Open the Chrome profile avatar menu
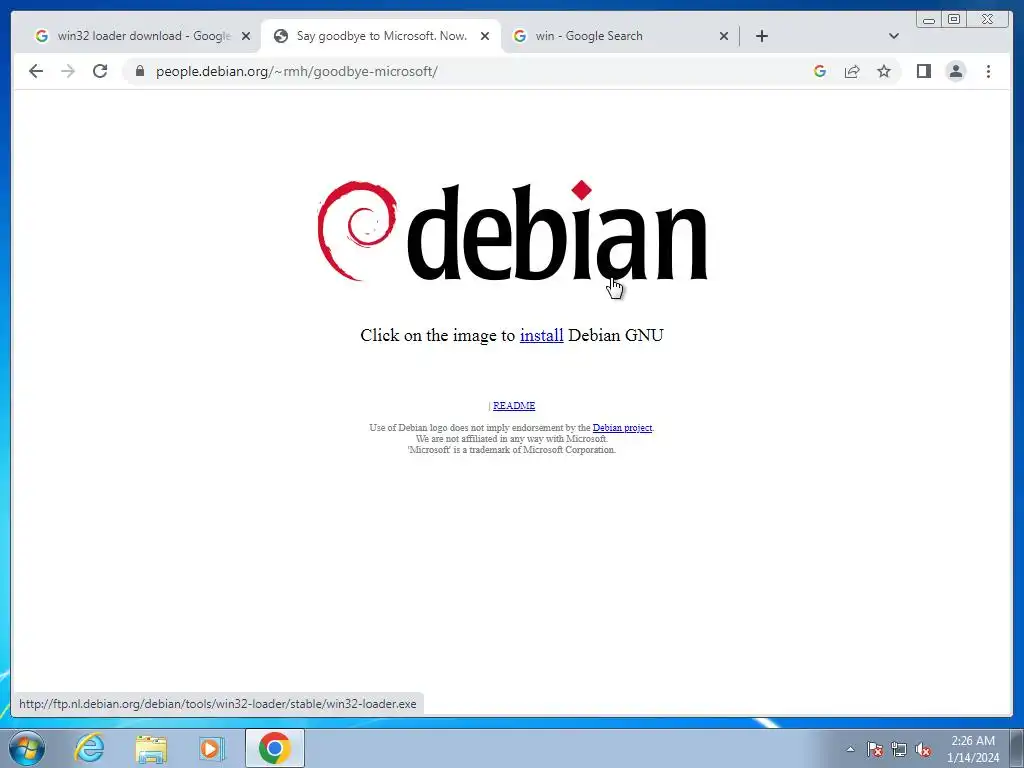The width and height of the screenshot is (1024, 768). (x=955, y=71)
